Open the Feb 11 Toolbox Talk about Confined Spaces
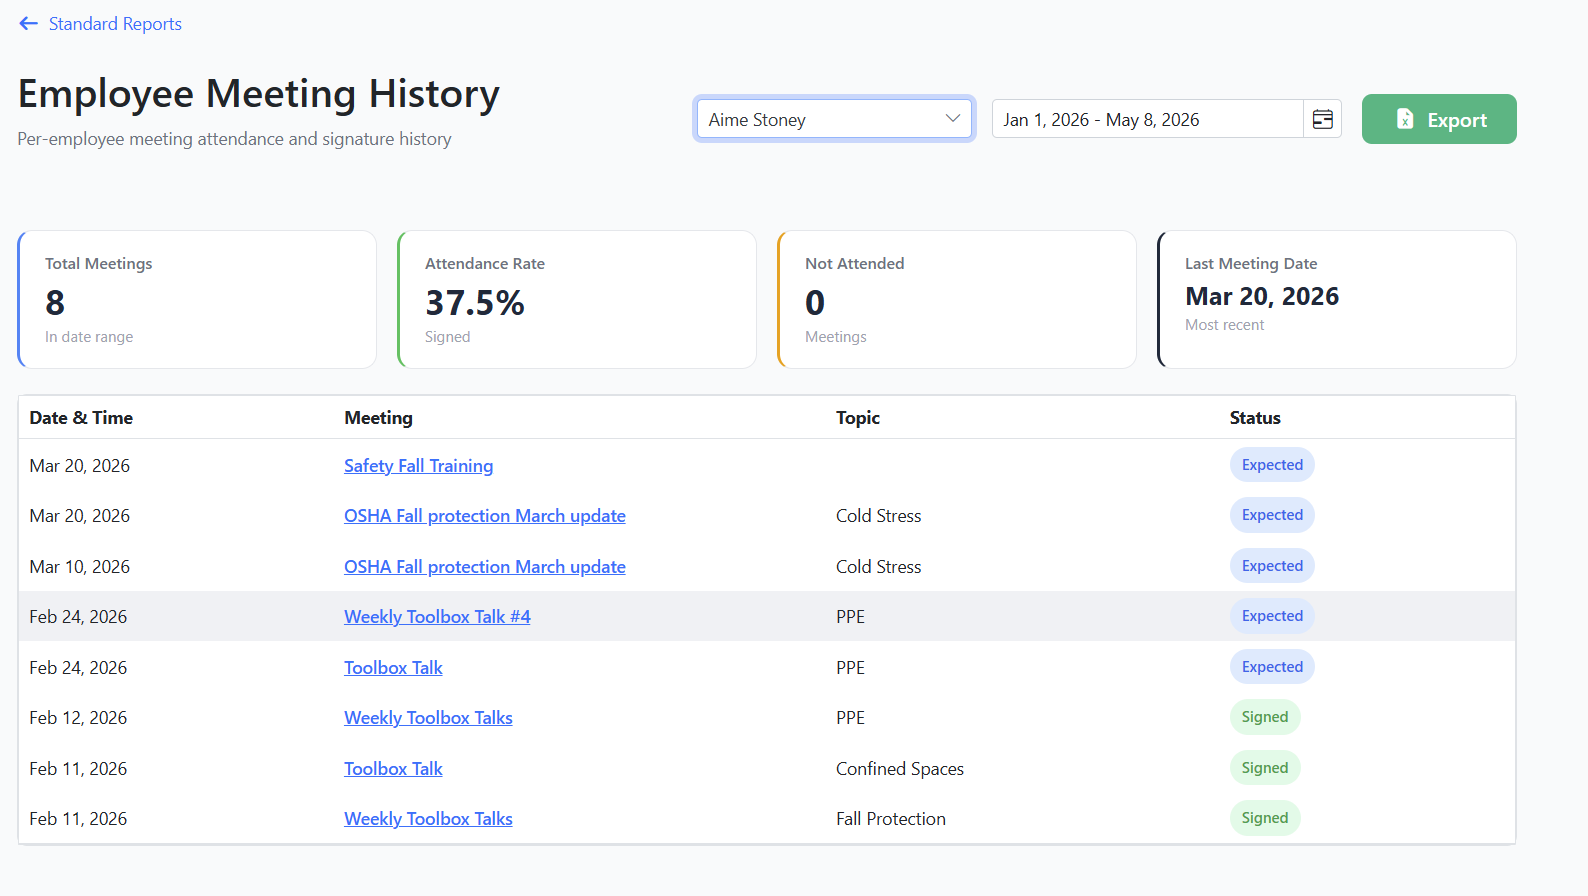Viewport: 1588px width, 896px height. 393,768
